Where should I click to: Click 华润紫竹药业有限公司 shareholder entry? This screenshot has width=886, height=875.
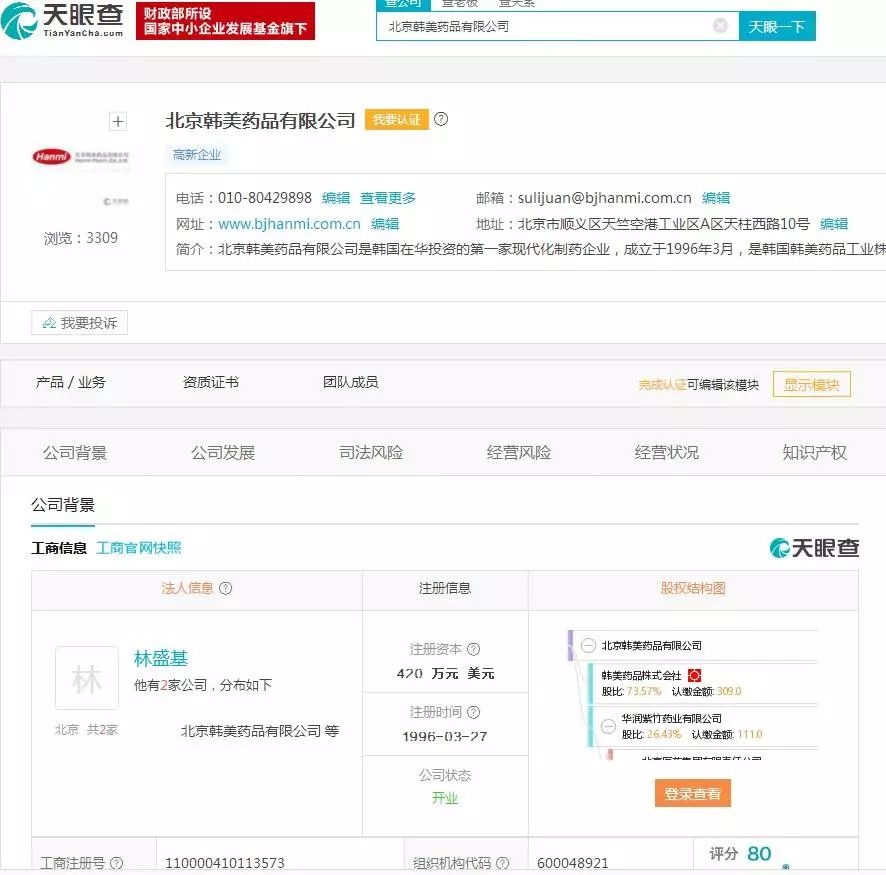click(x=671, y=719)
